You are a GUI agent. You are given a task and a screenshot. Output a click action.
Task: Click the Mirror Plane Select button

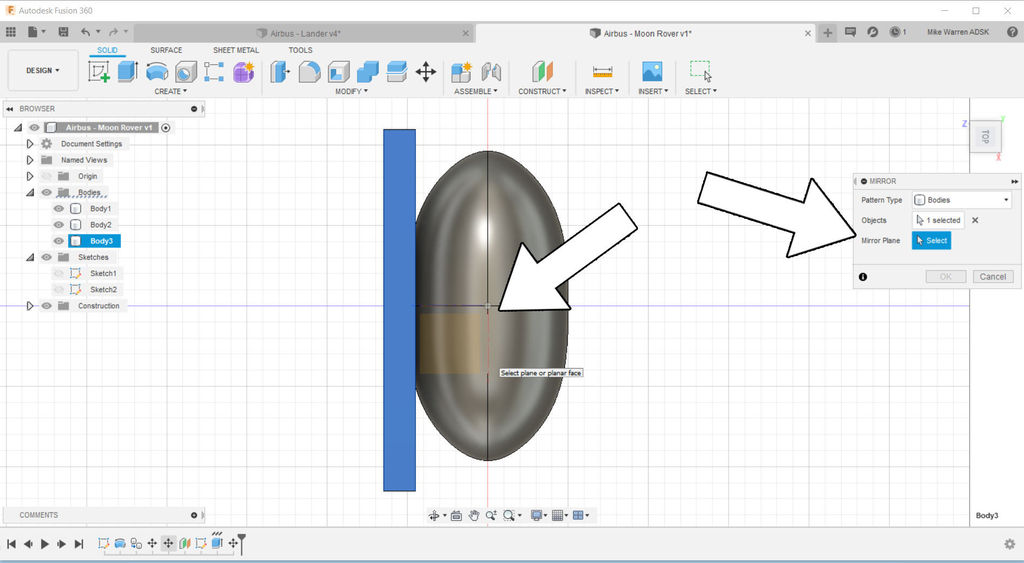(931, 240)
